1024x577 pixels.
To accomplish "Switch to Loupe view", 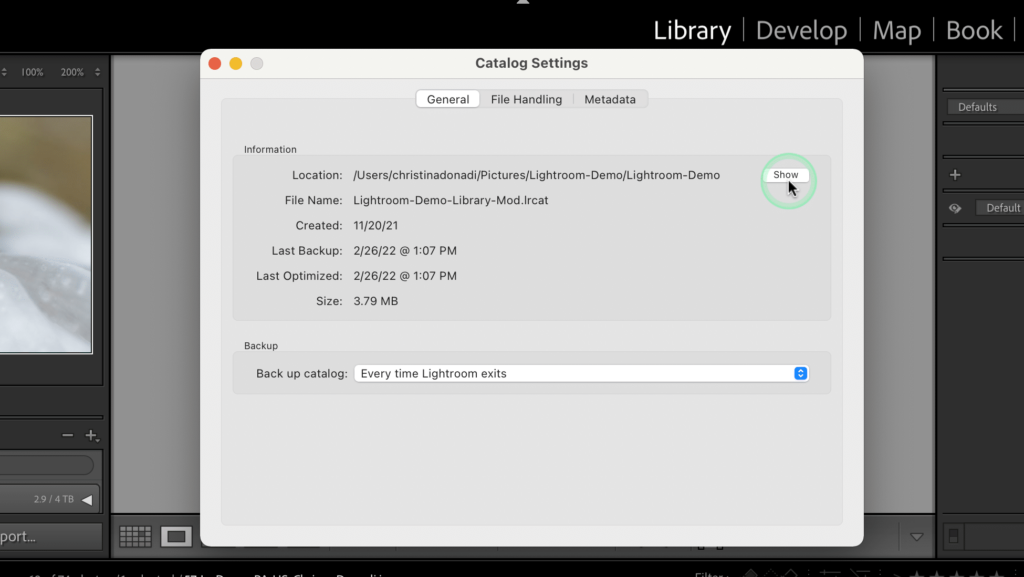I will (x=176, y=536).
